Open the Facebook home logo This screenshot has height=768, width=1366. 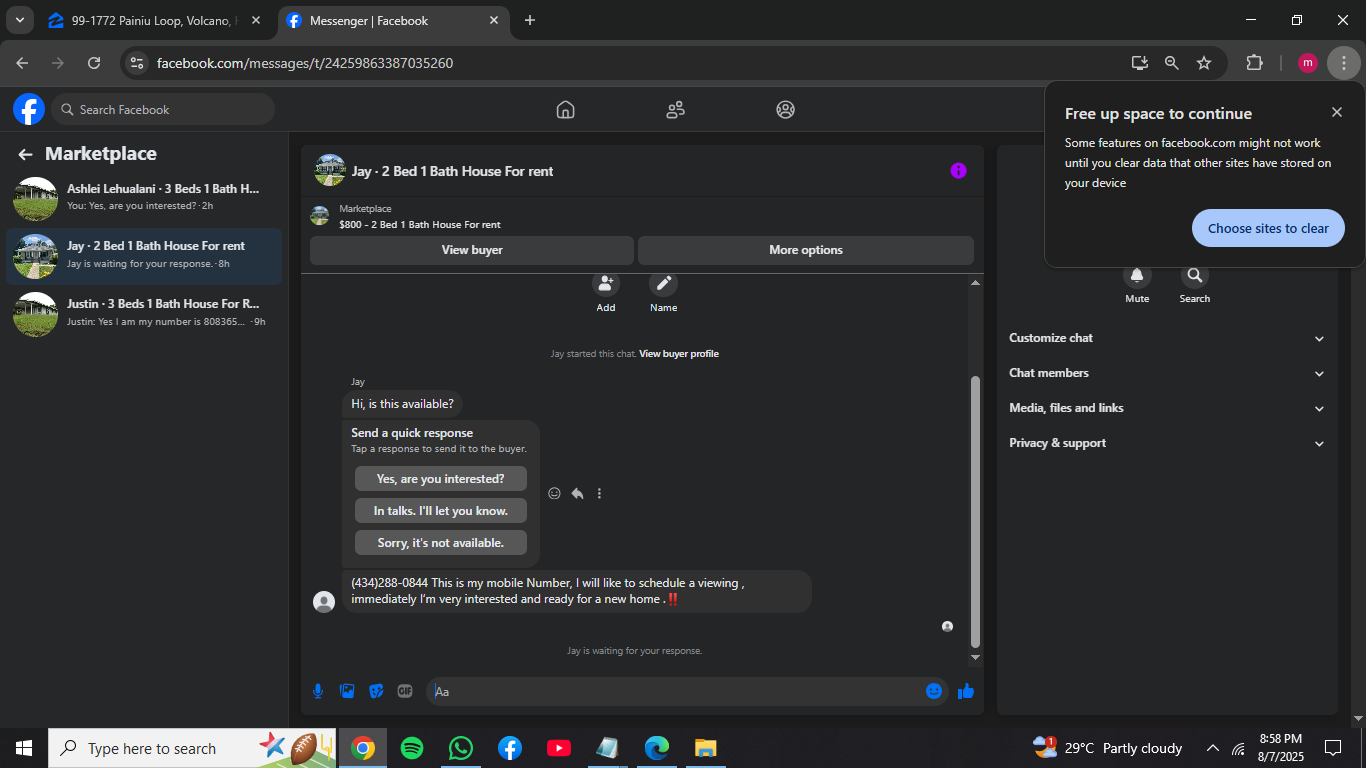click(29, 109)
